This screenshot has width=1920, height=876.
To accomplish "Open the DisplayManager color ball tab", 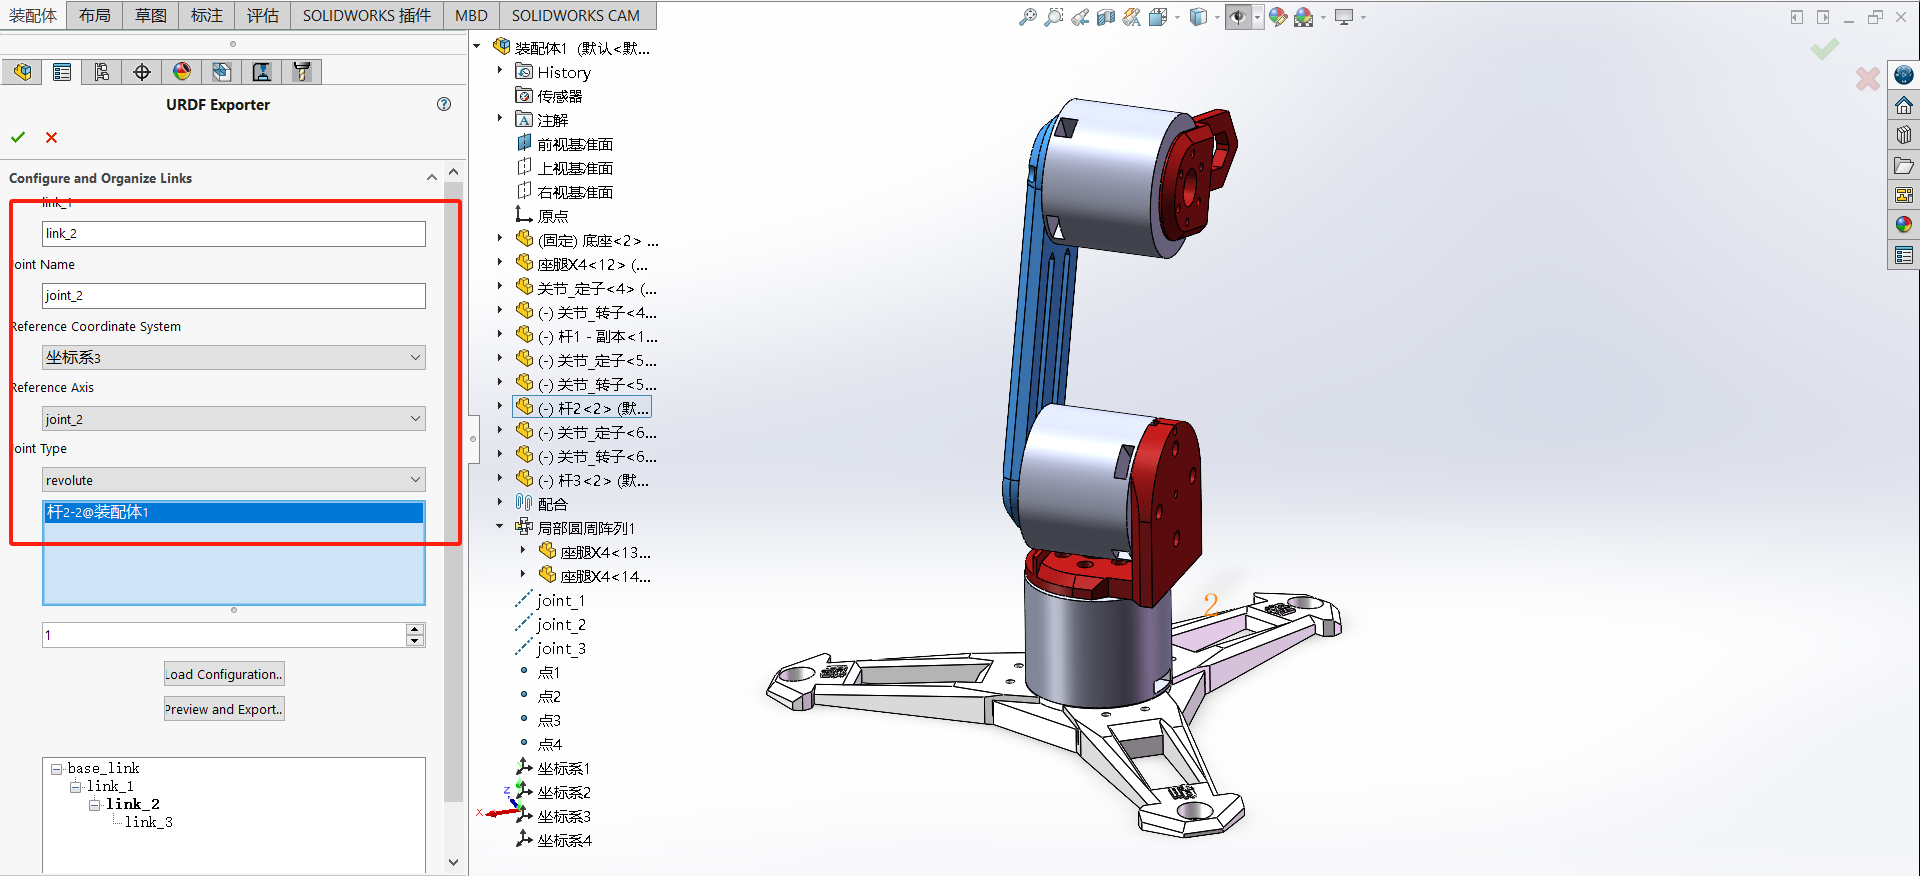I will [182, 72].
